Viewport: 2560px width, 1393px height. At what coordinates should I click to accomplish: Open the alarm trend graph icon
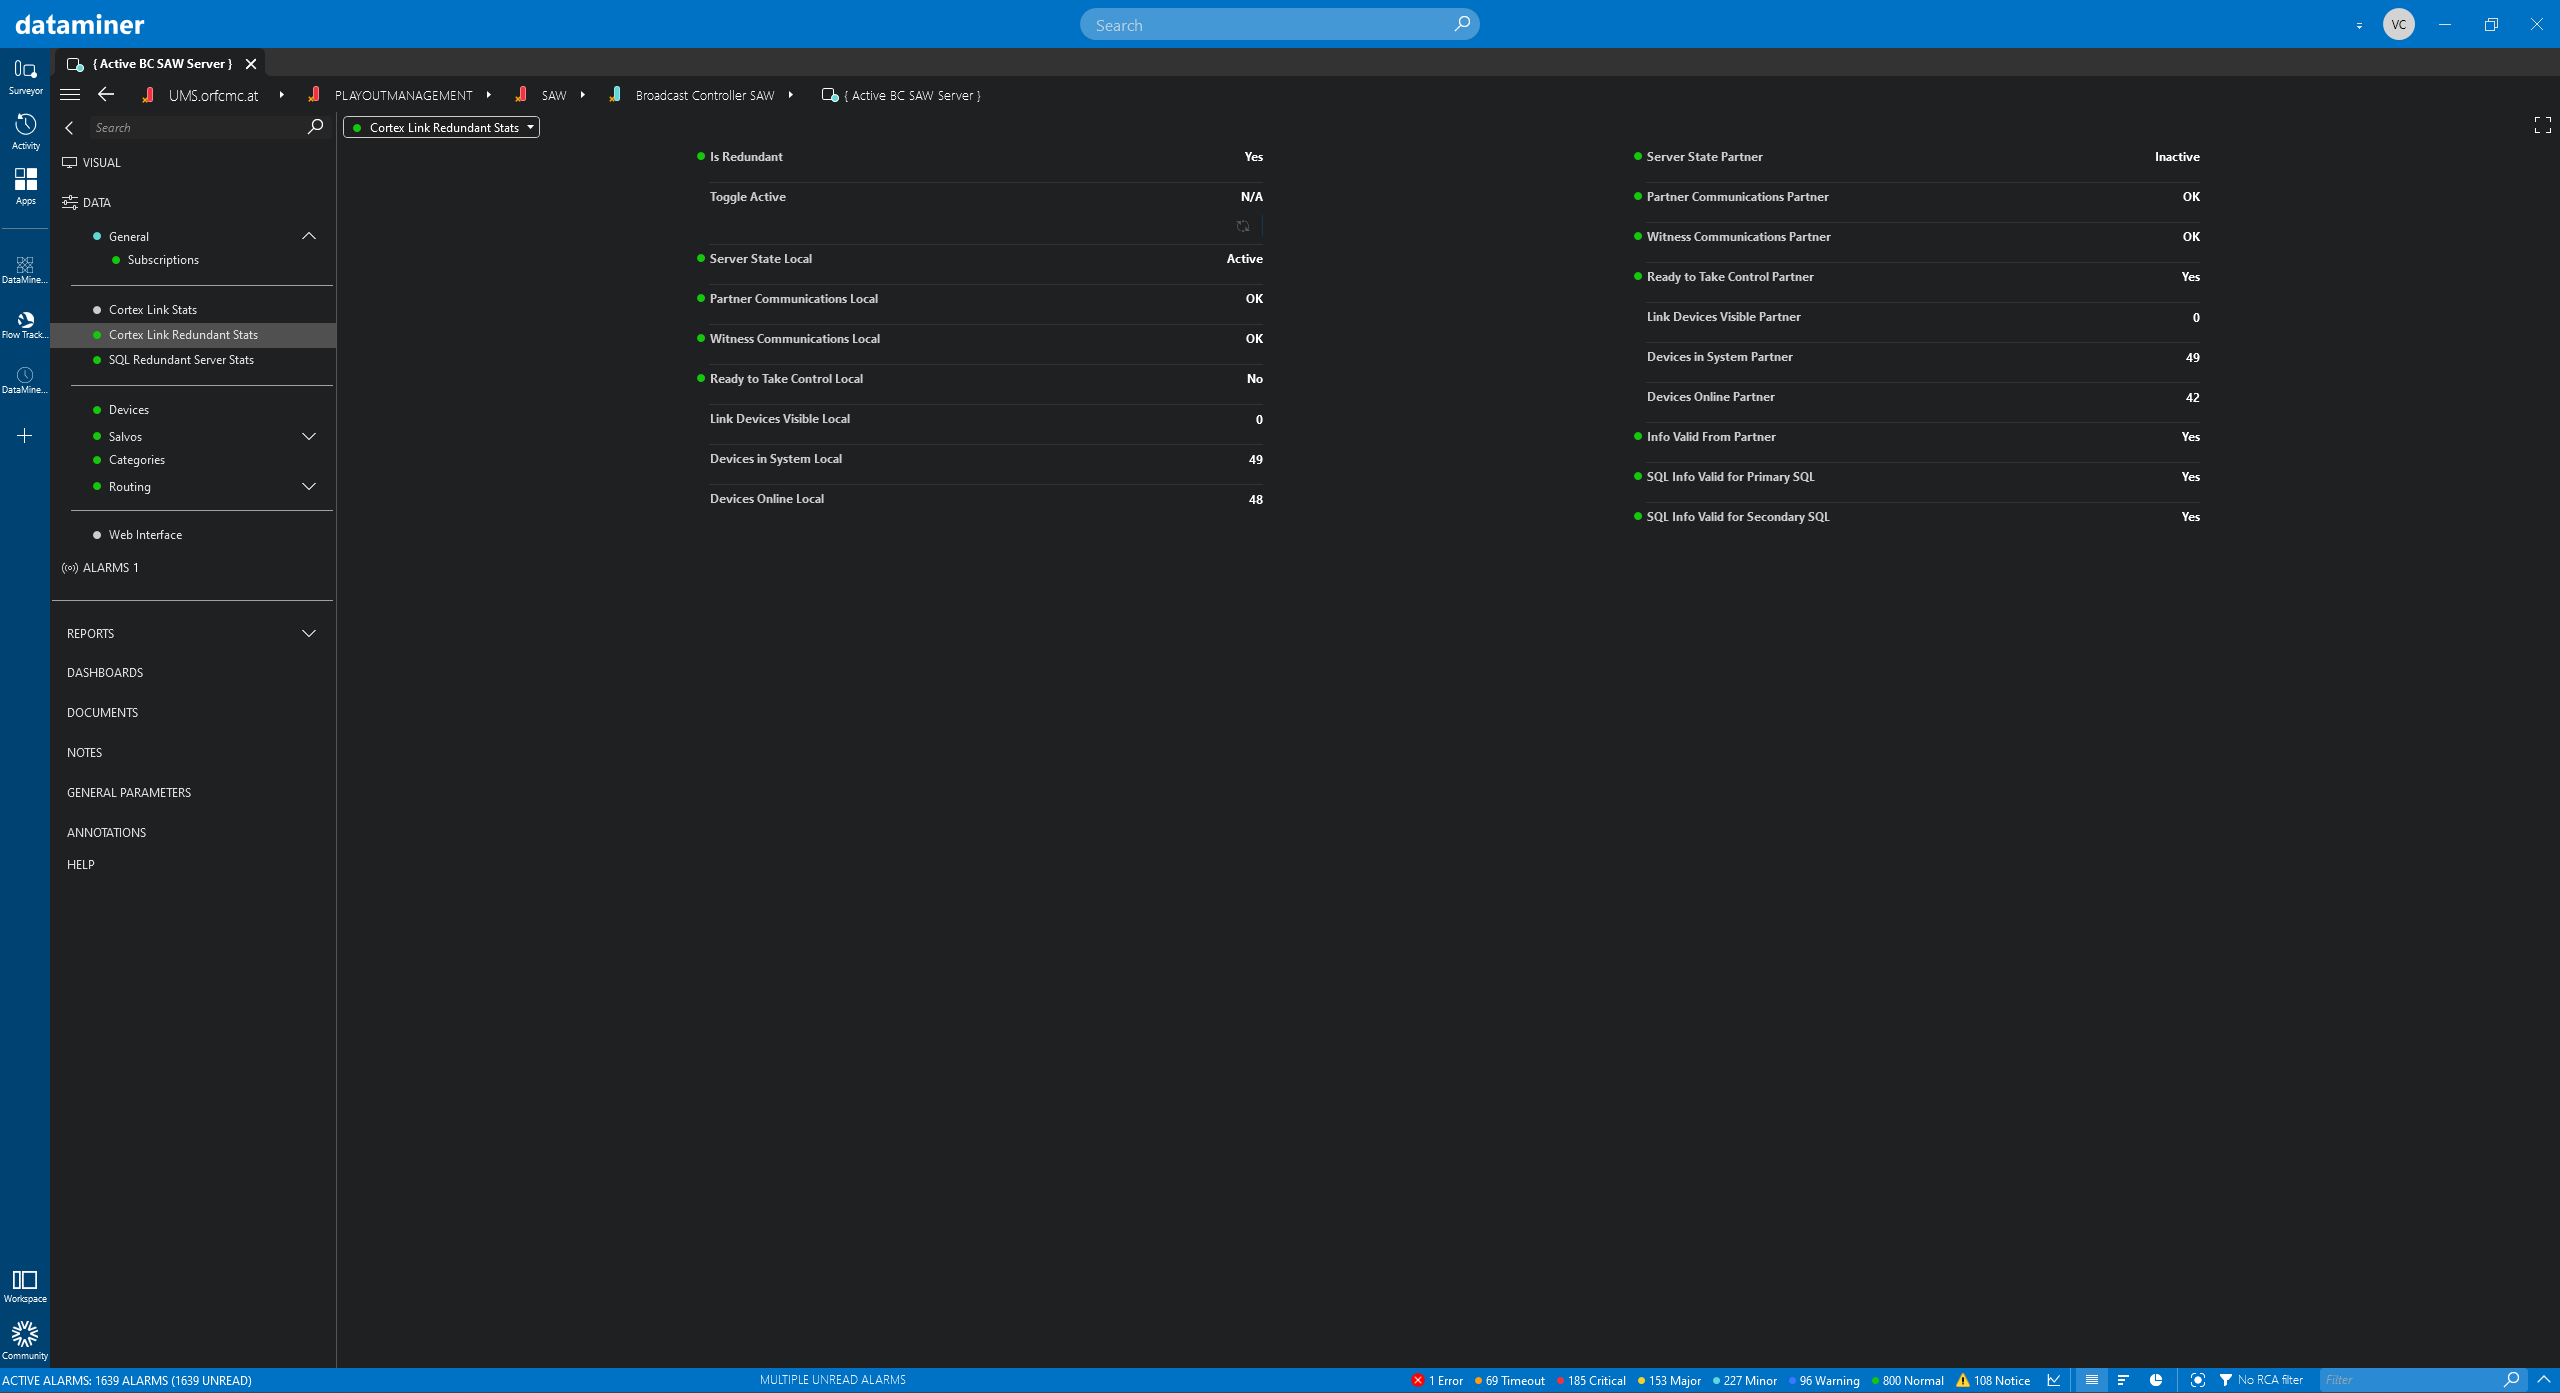tap(2054, 1380)
